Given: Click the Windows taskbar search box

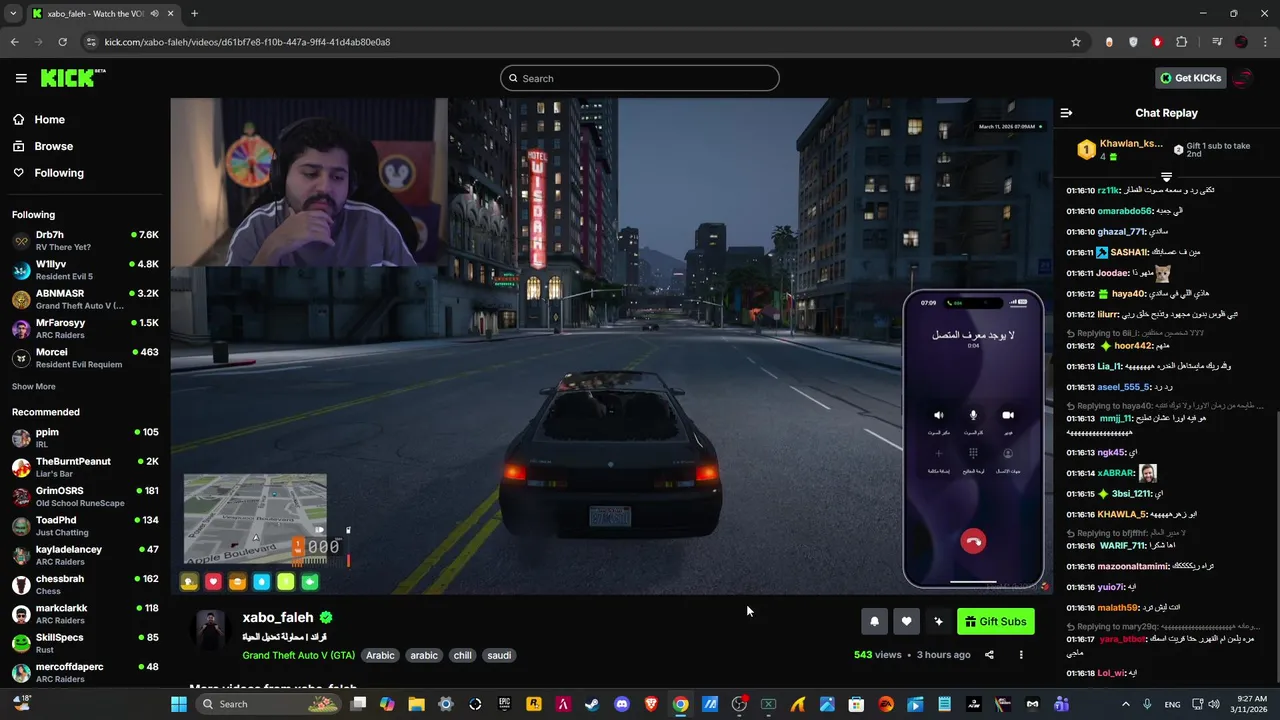Looking at the screenshot, I should [269, 704].
